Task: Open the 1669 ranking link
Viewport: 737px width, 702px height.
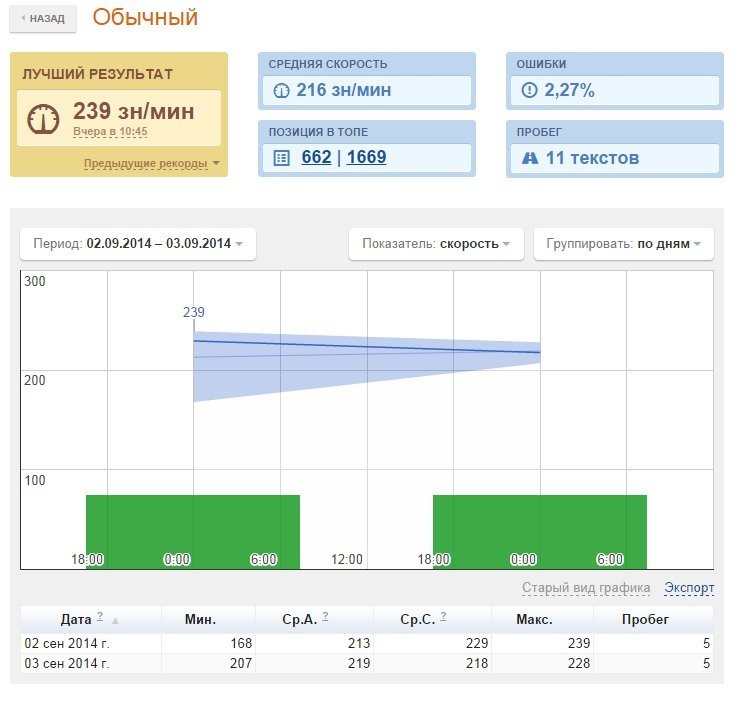Action: click(366, 158)
